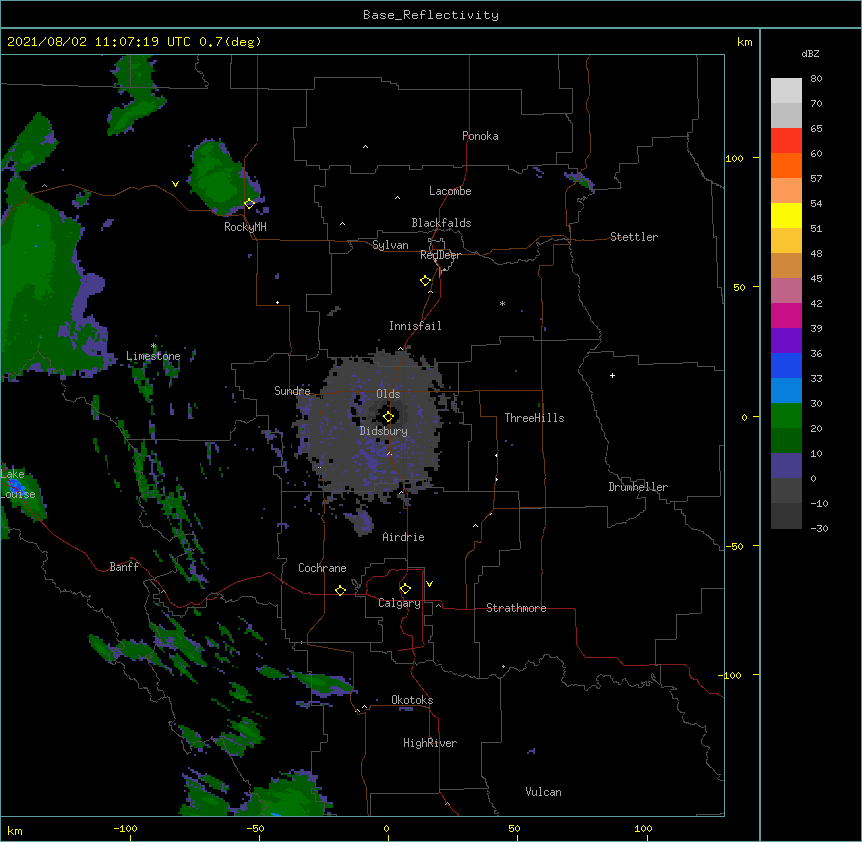Screen dimensions: 862x842
Task: Click the ThreeHills label
Action: [534, 418]
